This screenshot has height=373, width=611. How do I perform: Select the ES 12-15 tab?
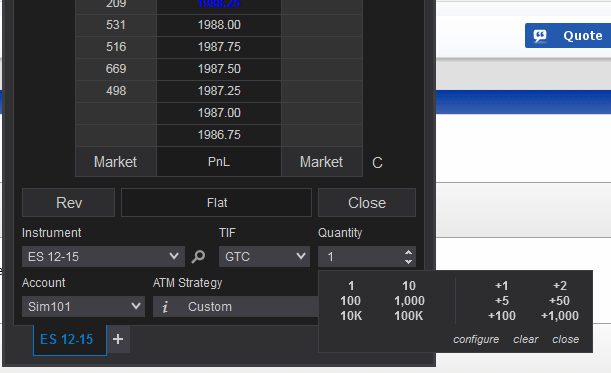(x=70, y=339)
